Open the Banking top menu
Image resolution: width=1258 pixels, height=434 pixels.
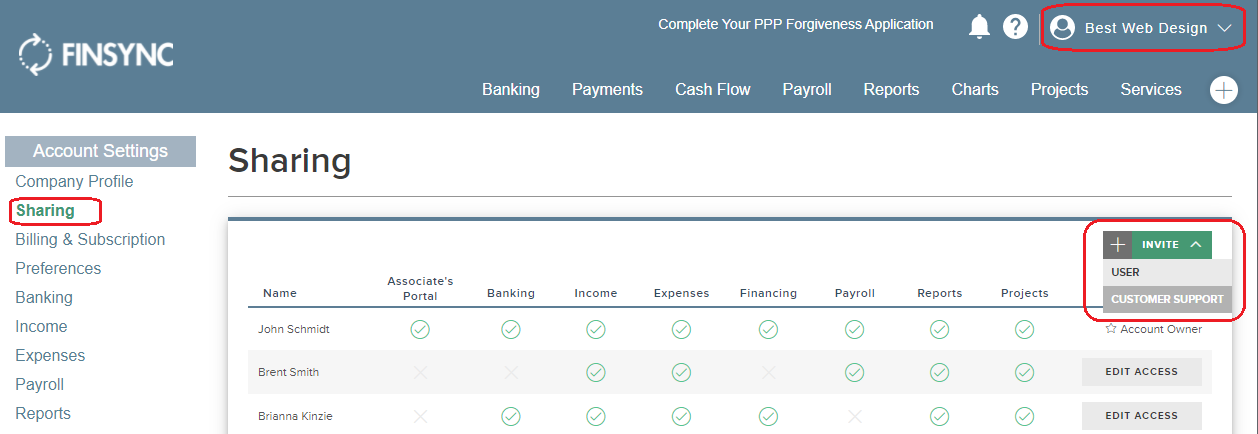pos(510,89)
